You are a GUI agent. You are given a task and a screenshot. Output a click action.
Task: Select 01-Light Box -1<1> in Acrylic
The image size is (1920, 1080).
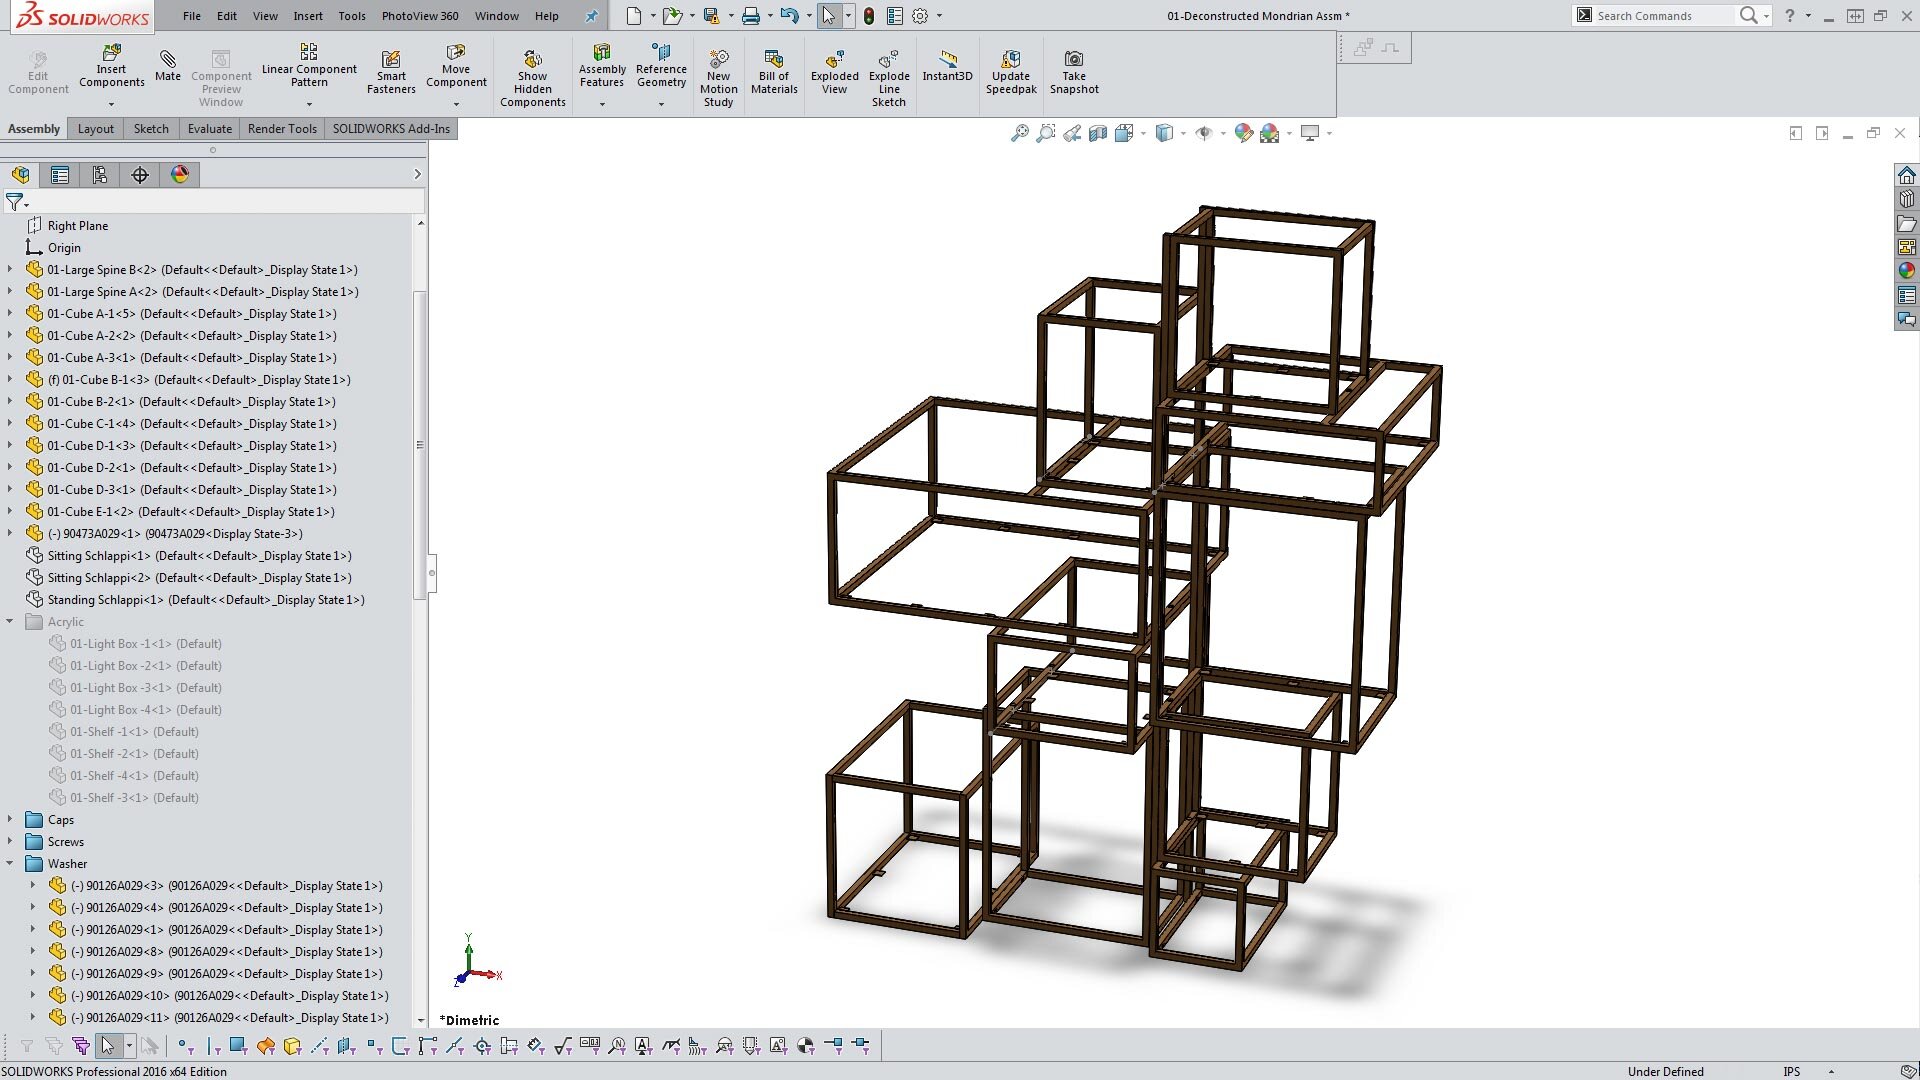coord(145,643)
